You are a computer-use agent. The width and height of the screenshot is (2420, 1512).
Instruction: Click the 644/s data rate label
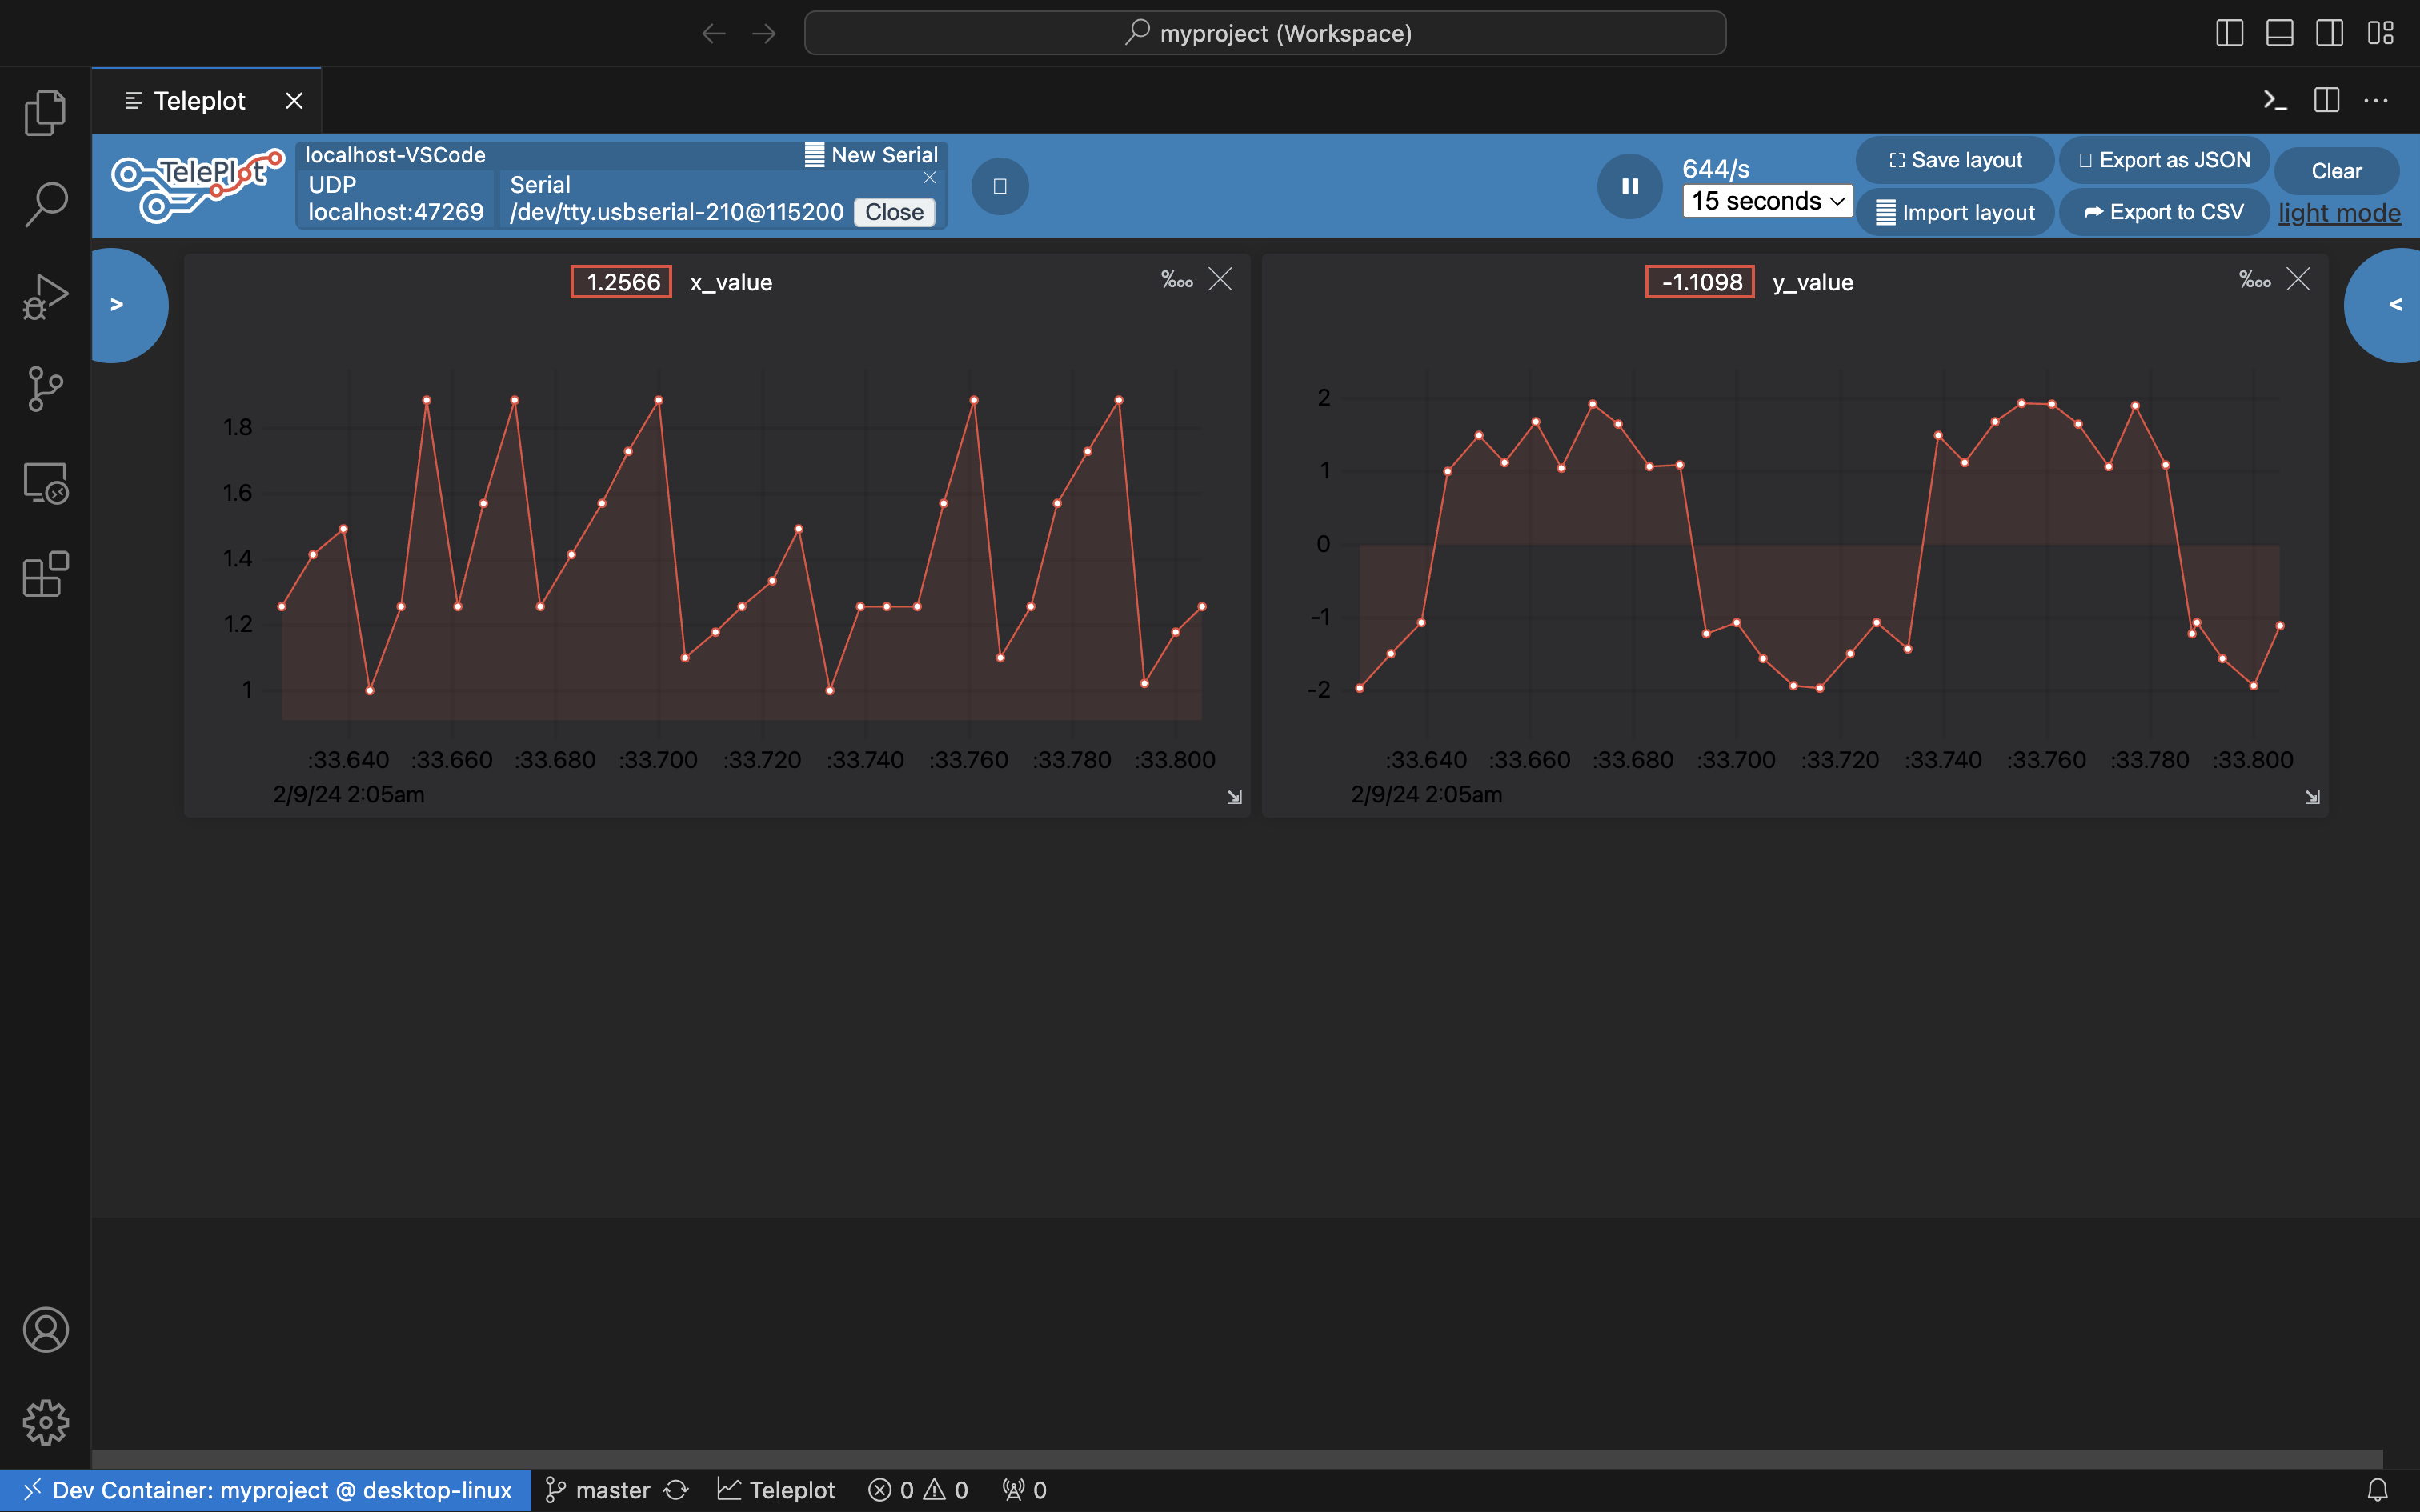click(x=1716, y=168)
